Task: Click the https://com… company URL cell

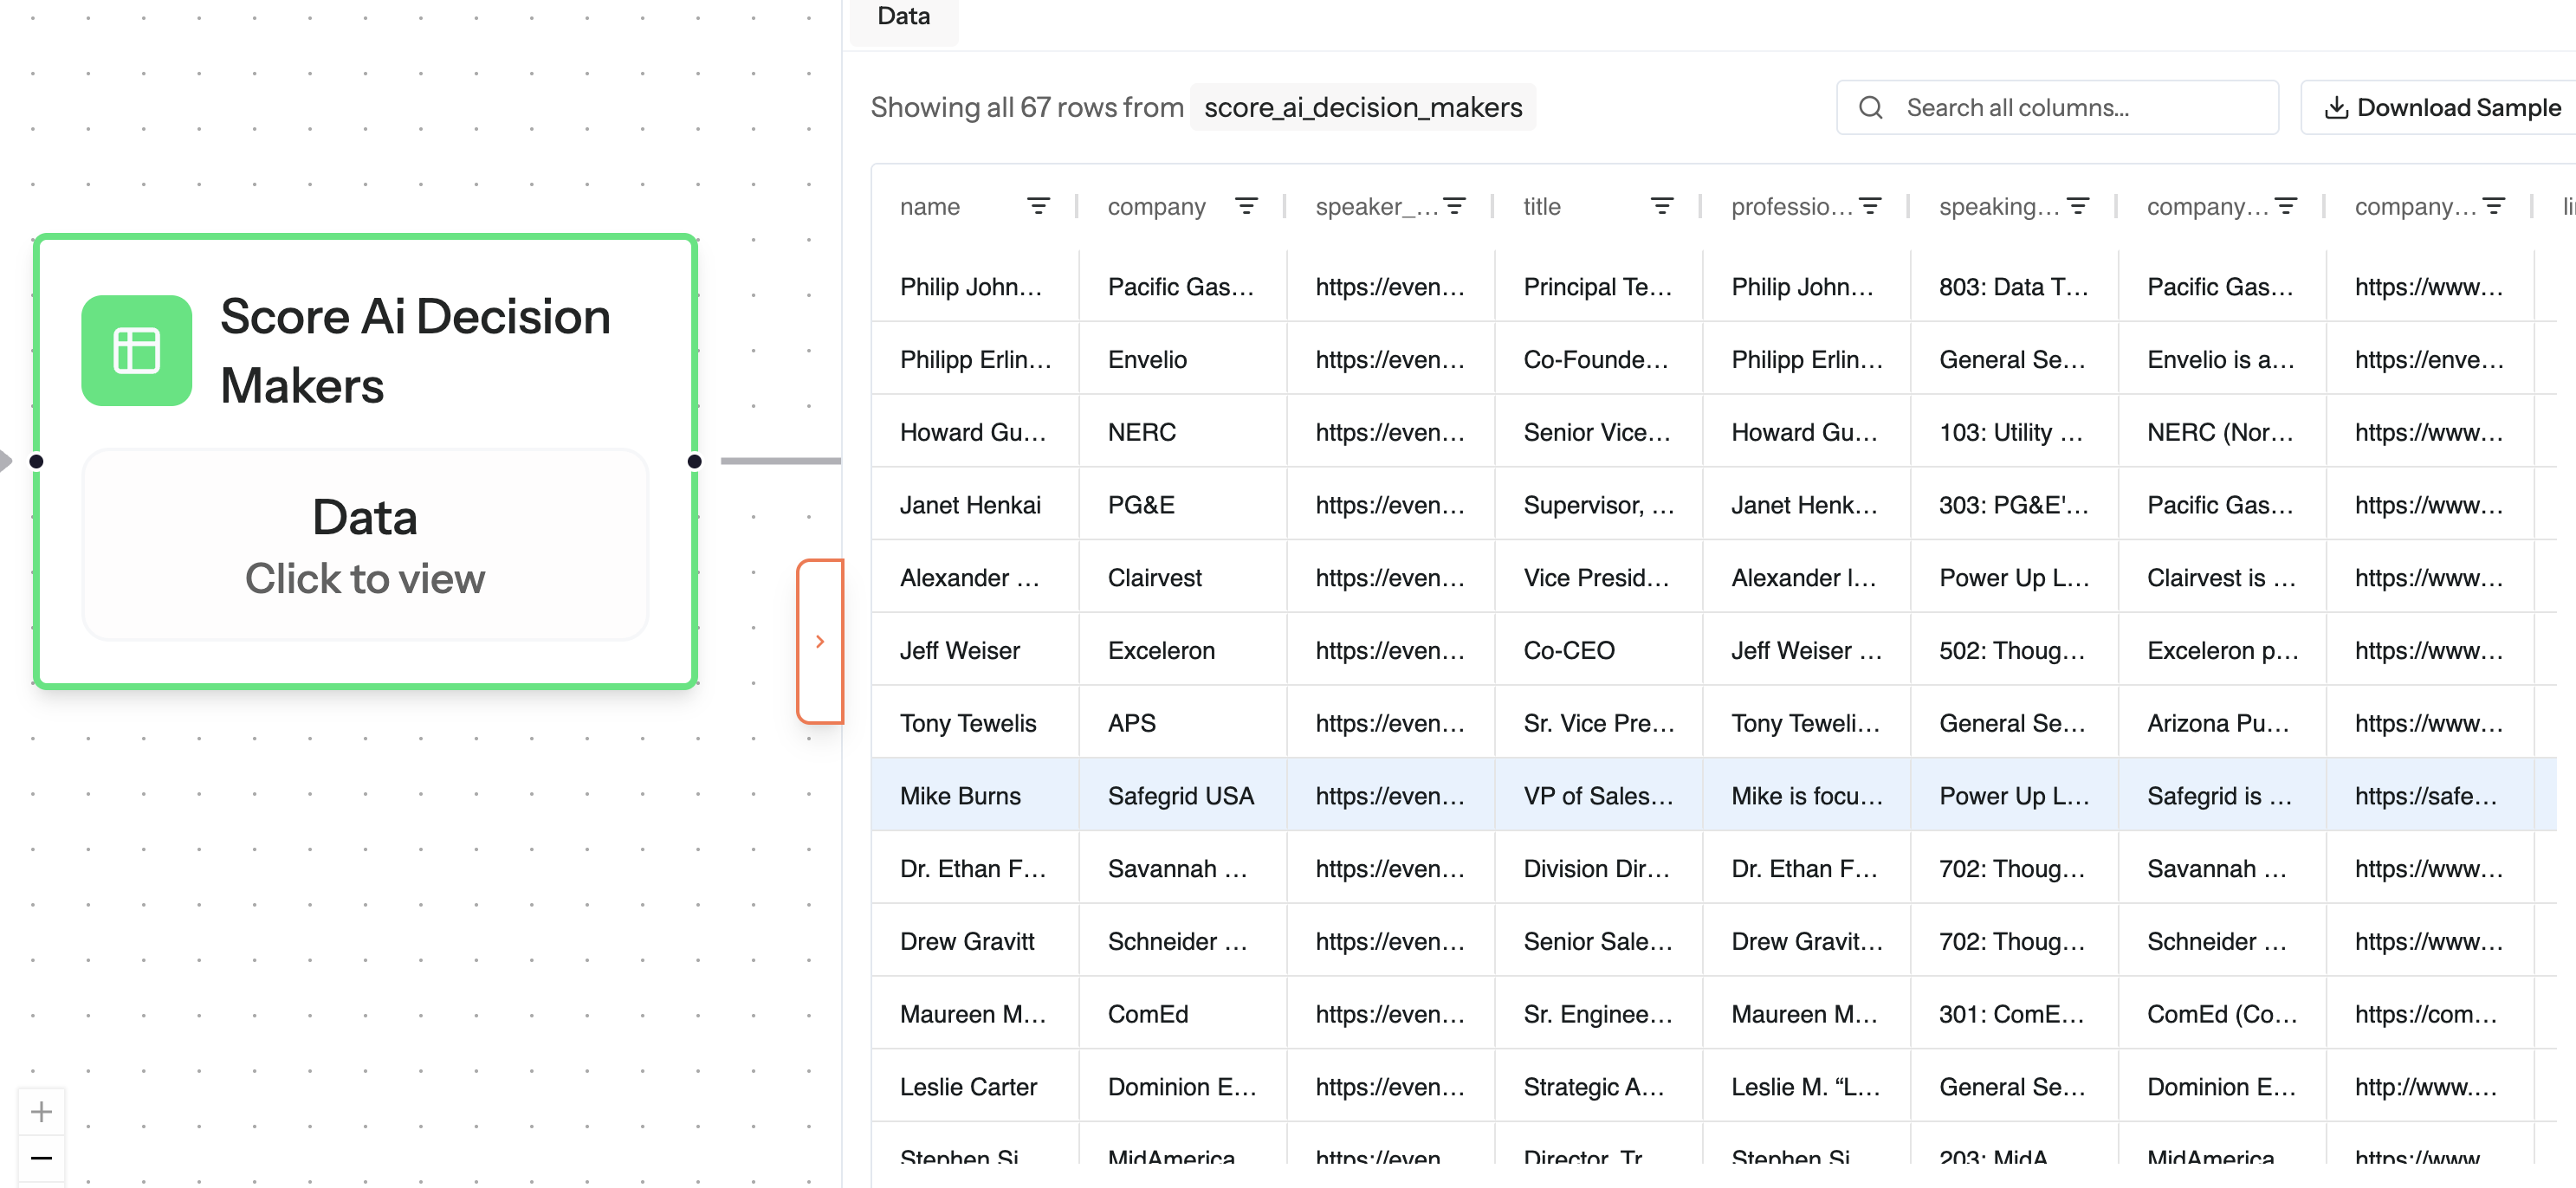Action: (2431, 1014)
